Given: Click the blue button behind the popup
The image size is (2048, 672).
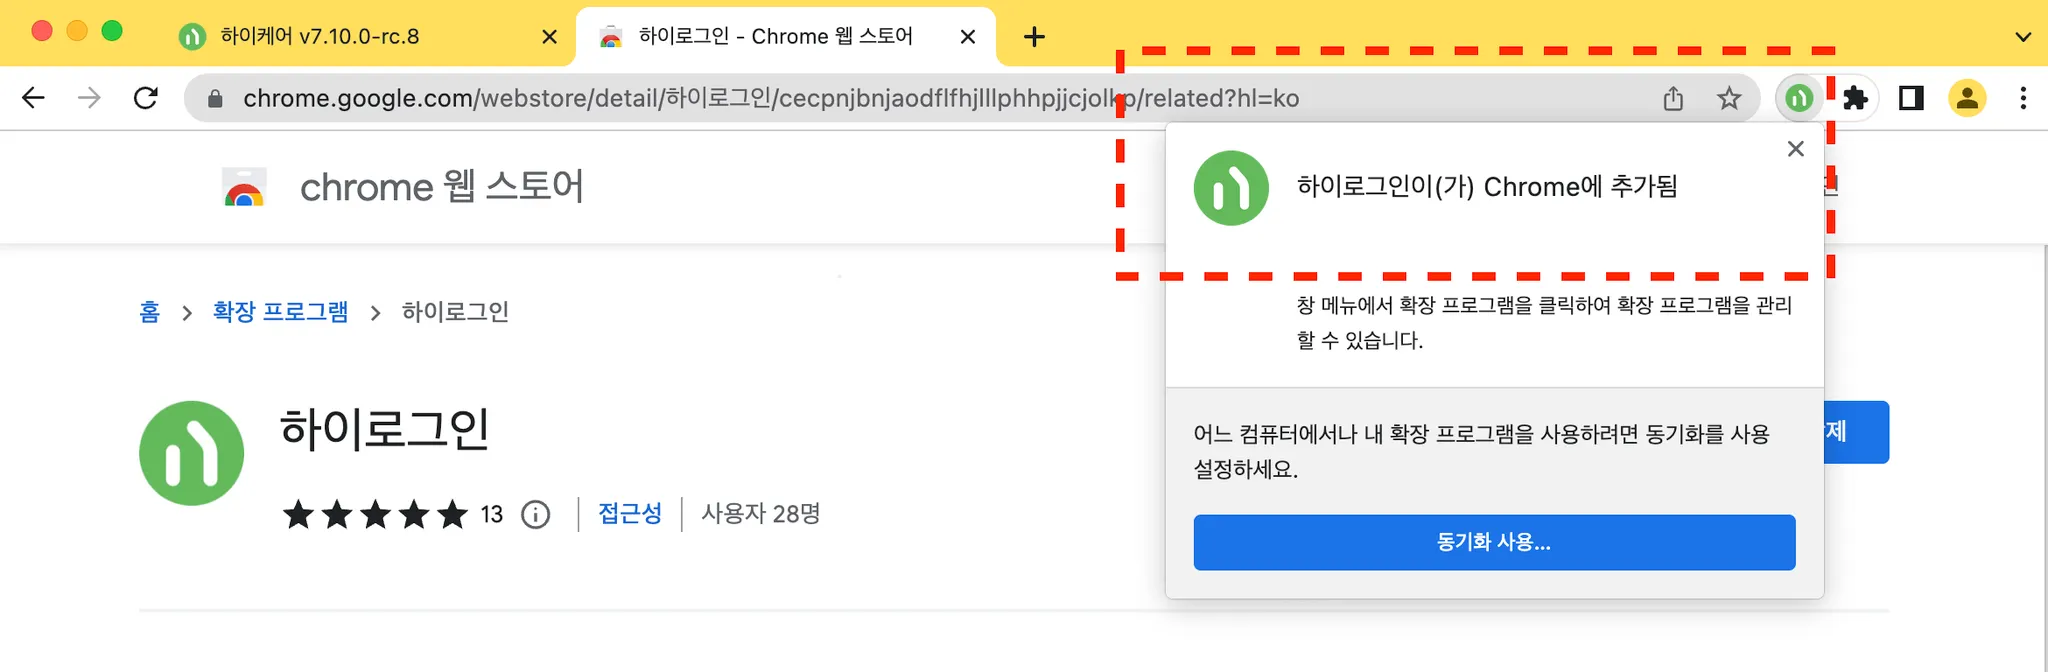Looking at the screenshot, I should pos(1857,432).
